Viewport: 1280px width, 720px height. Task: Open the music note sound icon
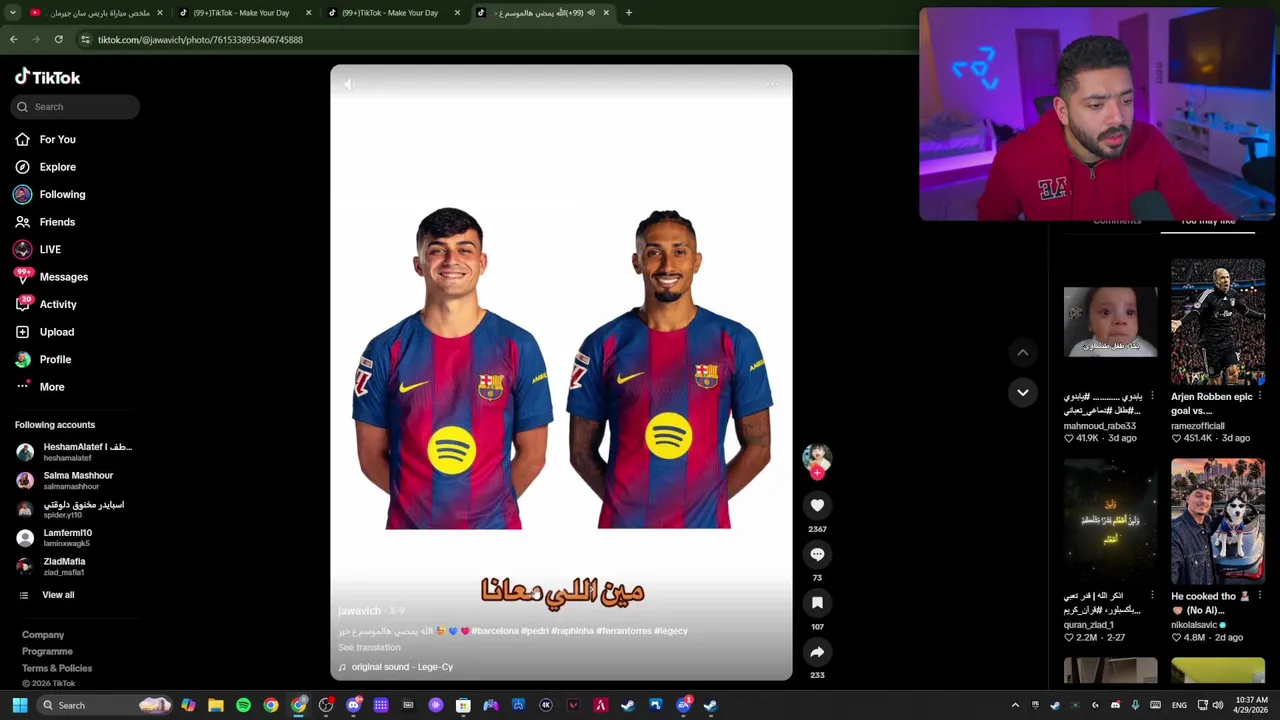342,667
